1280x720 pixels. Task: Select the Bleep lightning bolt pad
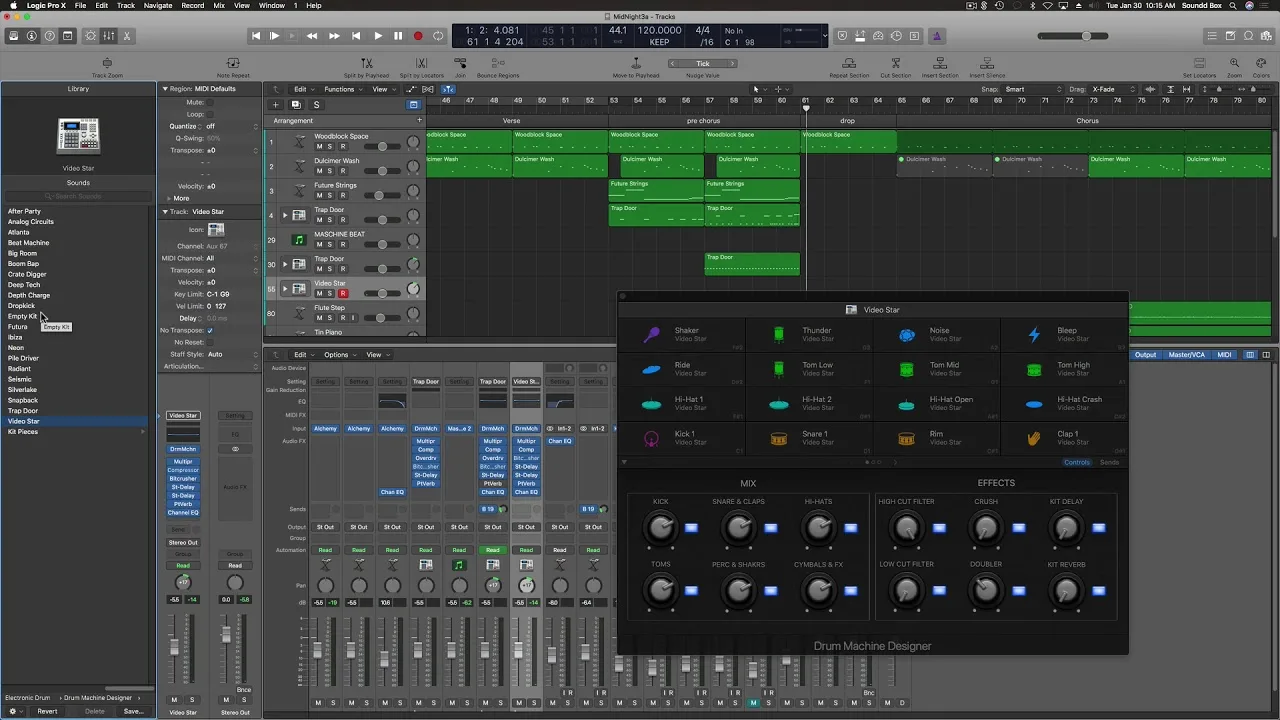(x=1034, y=335)
